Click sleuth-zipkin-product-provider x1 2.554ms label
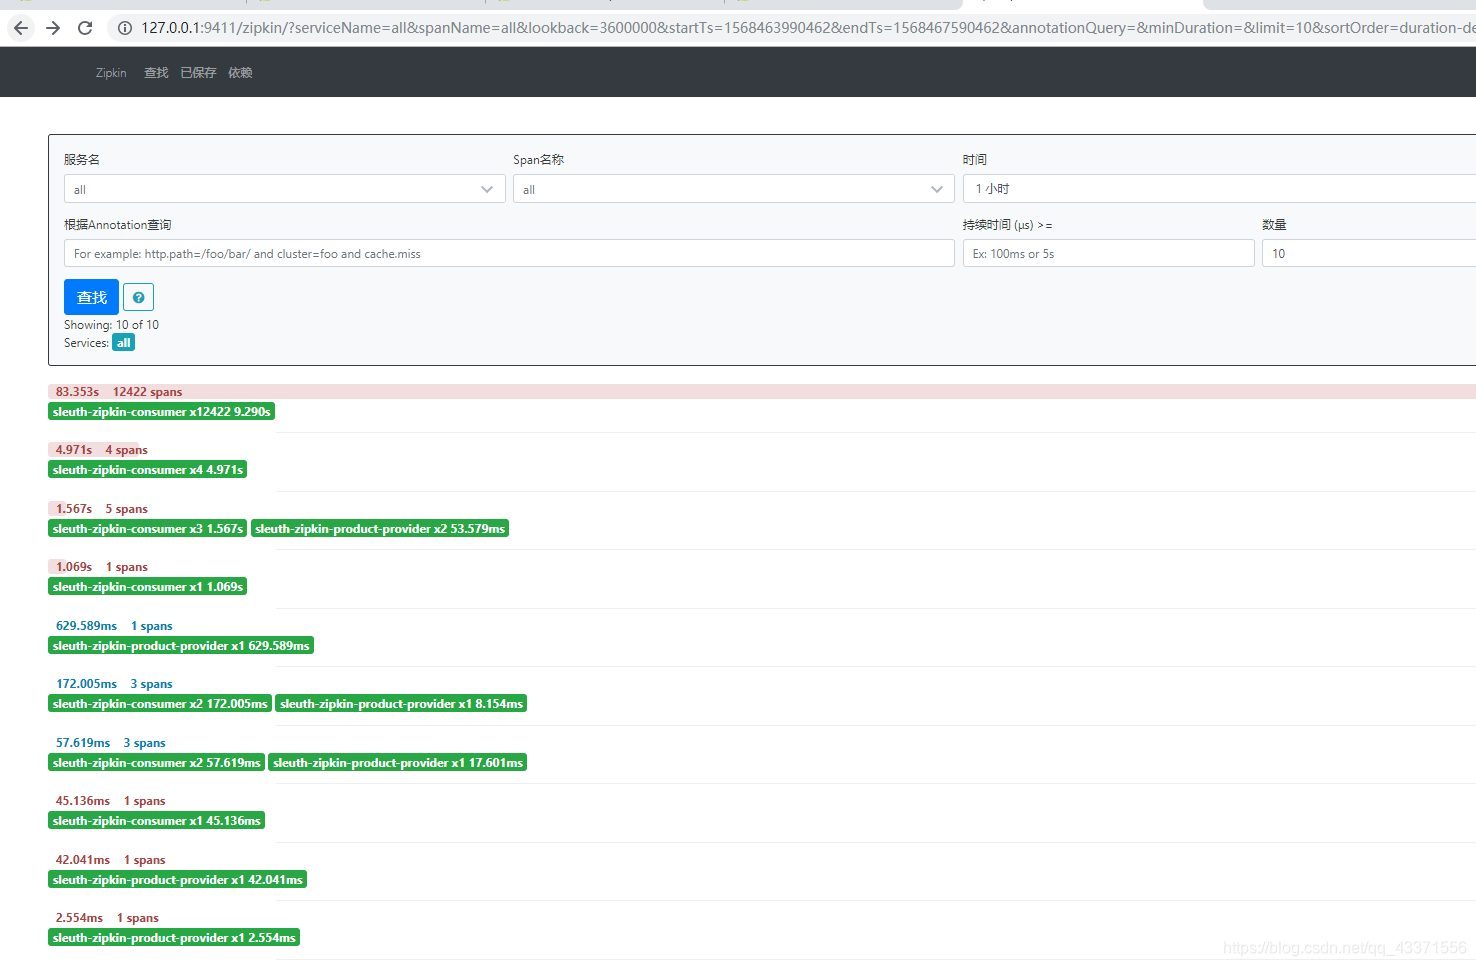 (174, 938)
